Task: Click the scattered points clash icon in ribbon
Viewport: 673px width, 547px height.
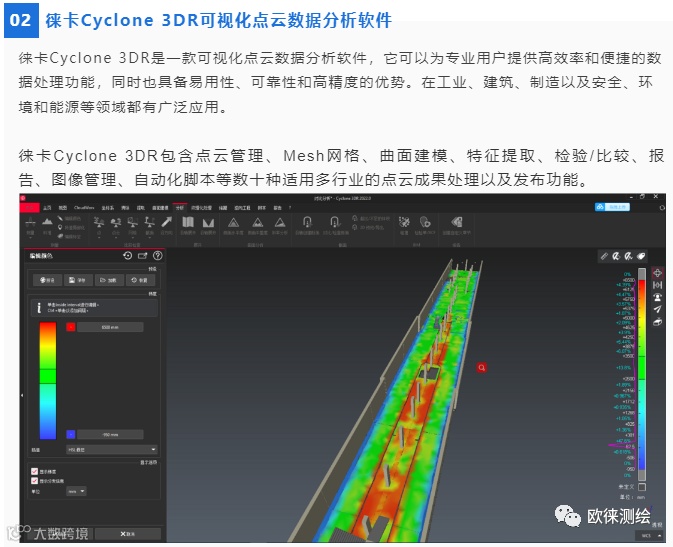Action: click(x=404, y=222)
